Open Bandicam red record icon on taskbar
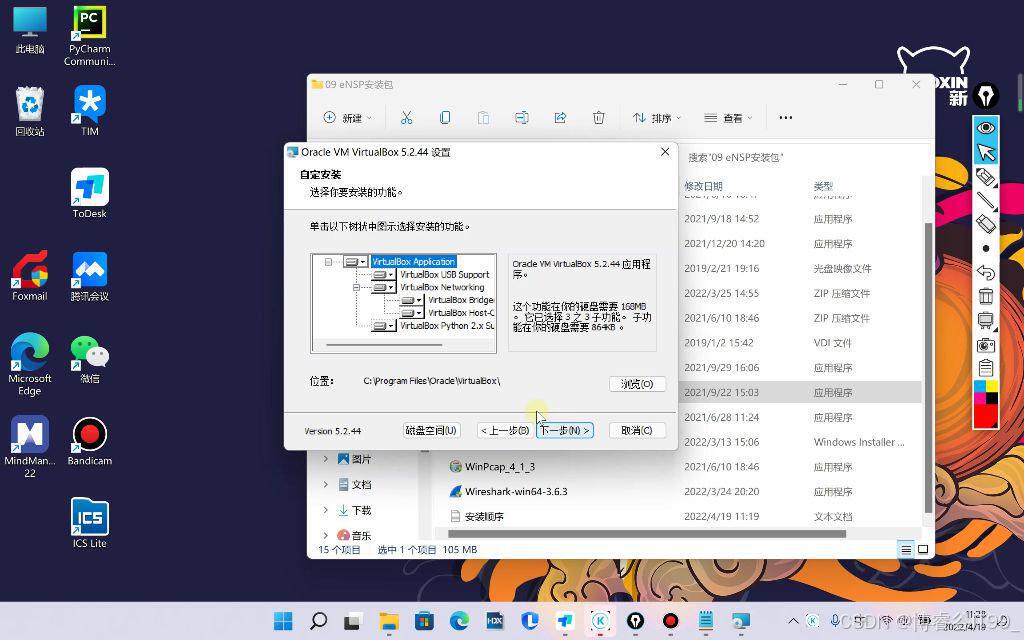Viewport: 1024px width, 640px height. coord(670,621)
